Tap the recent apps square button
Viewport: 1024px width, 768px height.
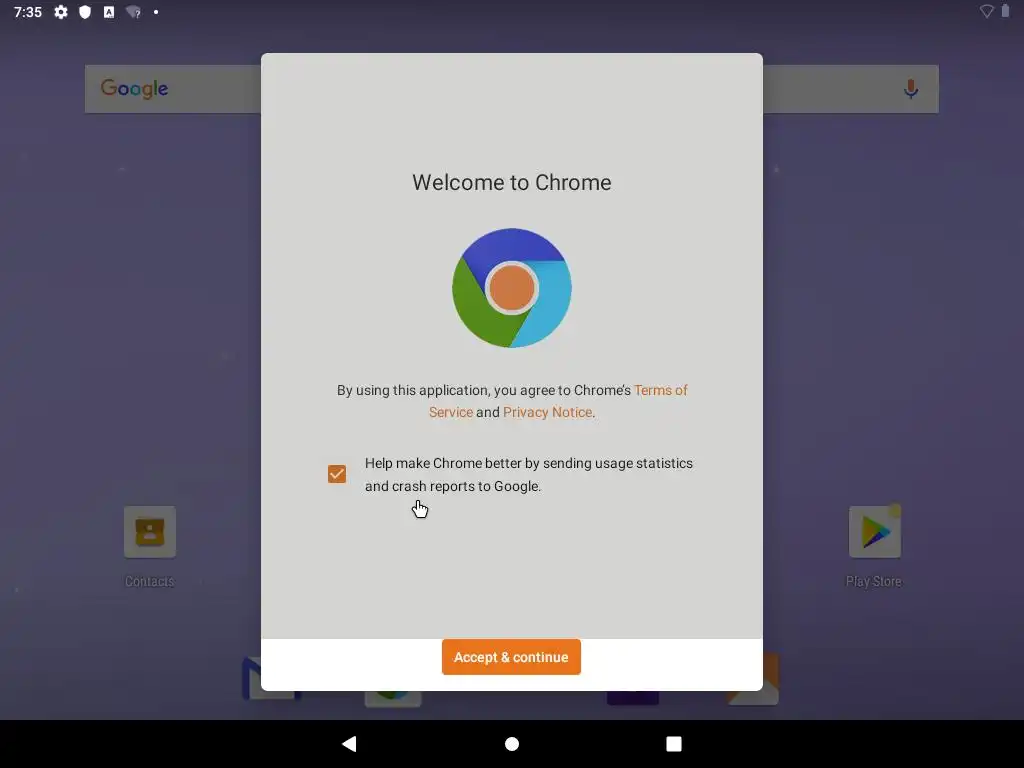(x=674, y=744)
